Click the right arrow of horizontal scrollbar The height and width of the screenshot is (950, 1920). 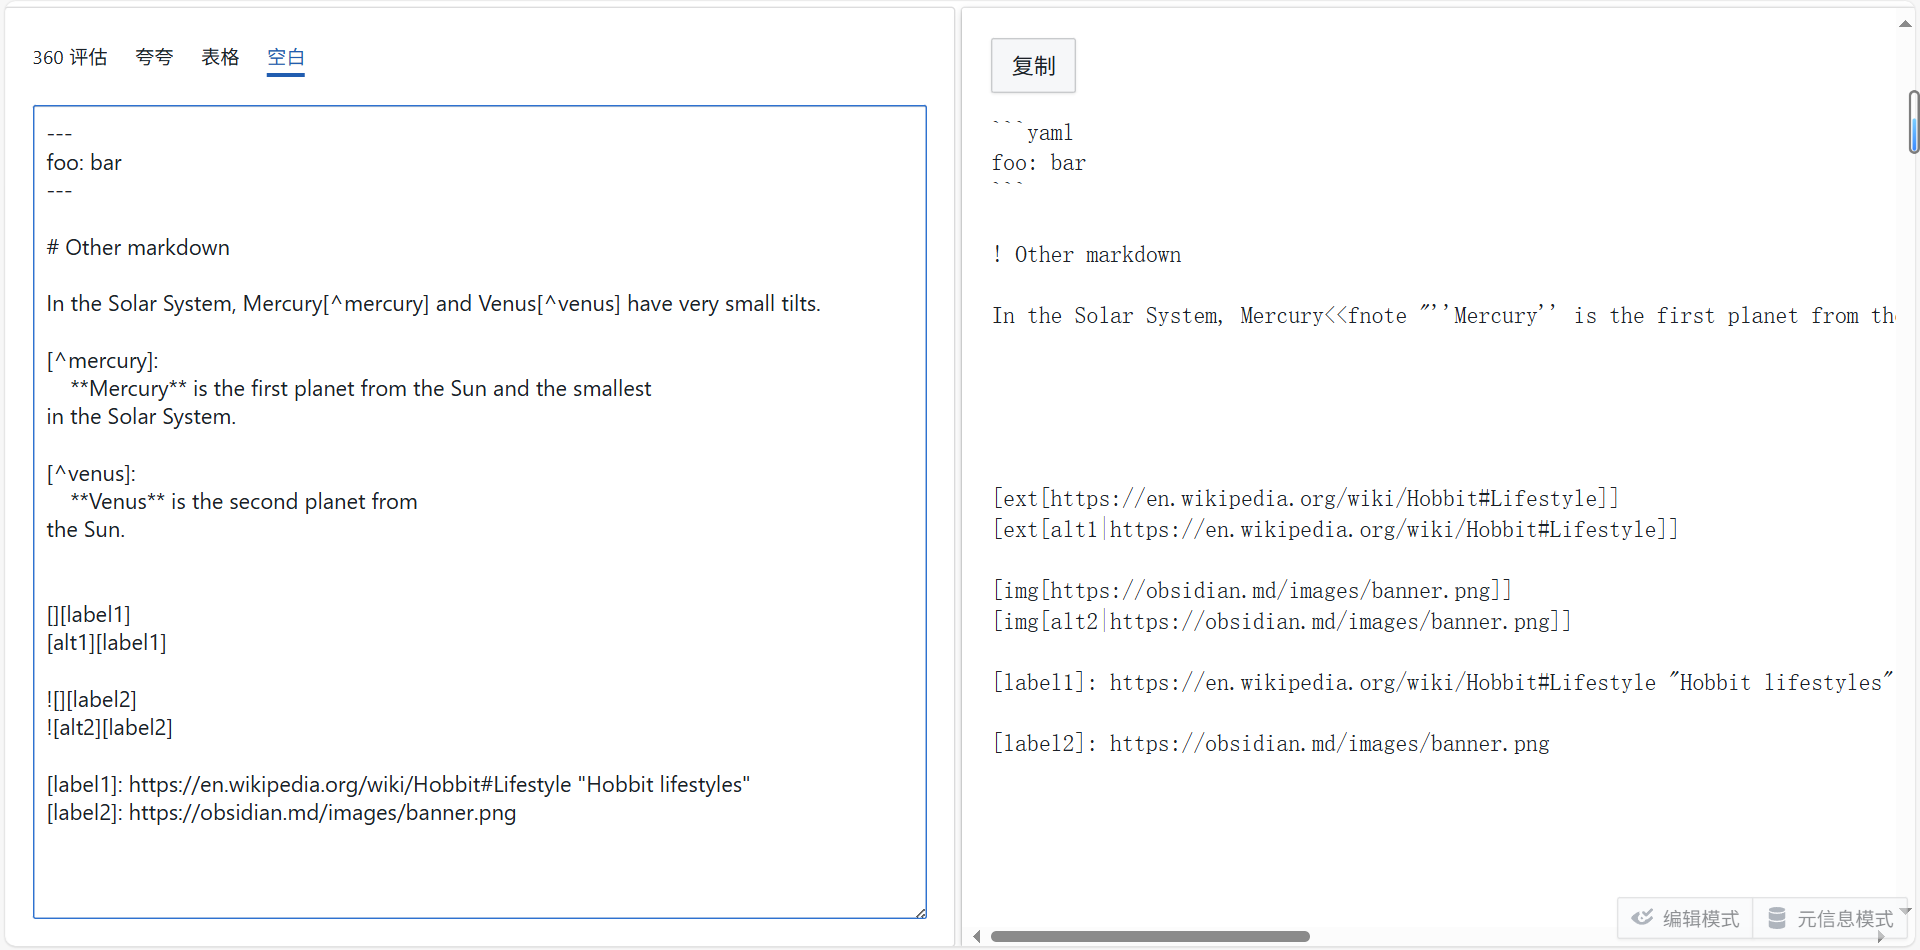[1881, 937]
